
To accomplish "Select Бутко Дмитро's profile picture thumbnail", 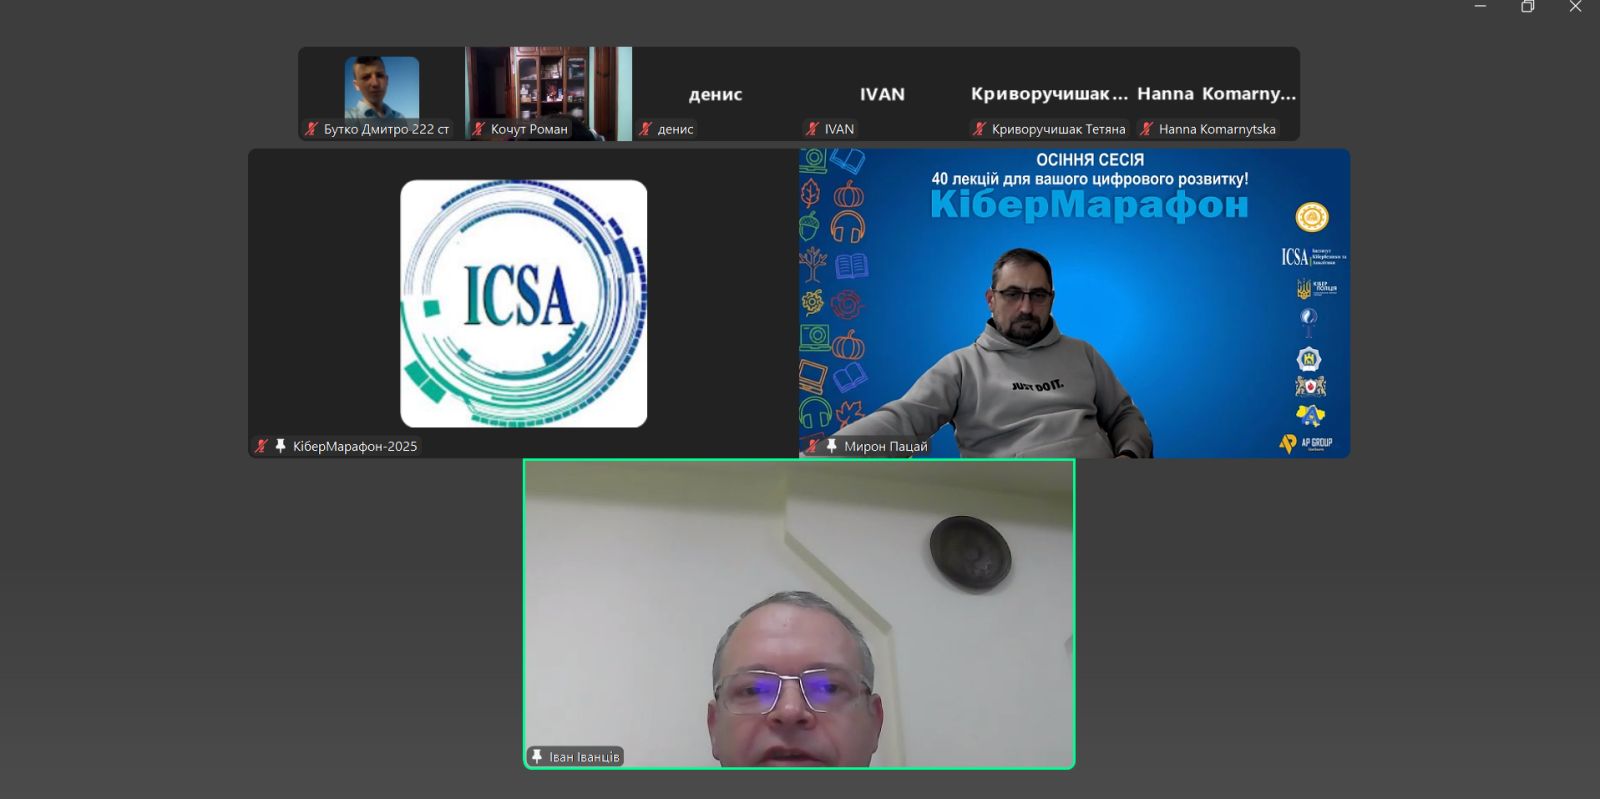I will 381,87.
